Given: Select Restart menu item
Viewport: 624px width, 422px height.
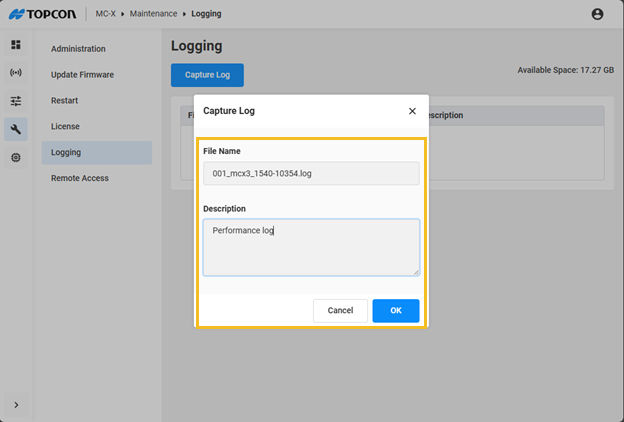Looking at the screenshot, I should coord(96,100).
